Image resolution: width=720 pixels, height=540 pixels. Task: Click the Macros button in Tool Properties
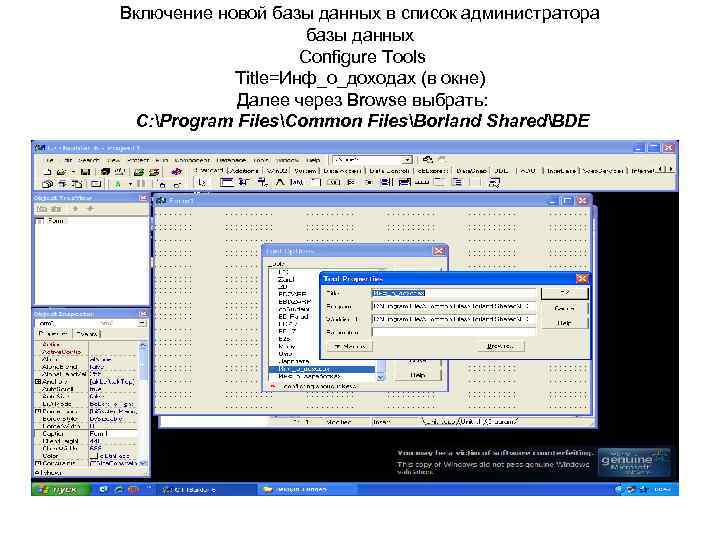click(x=350, y=346)
